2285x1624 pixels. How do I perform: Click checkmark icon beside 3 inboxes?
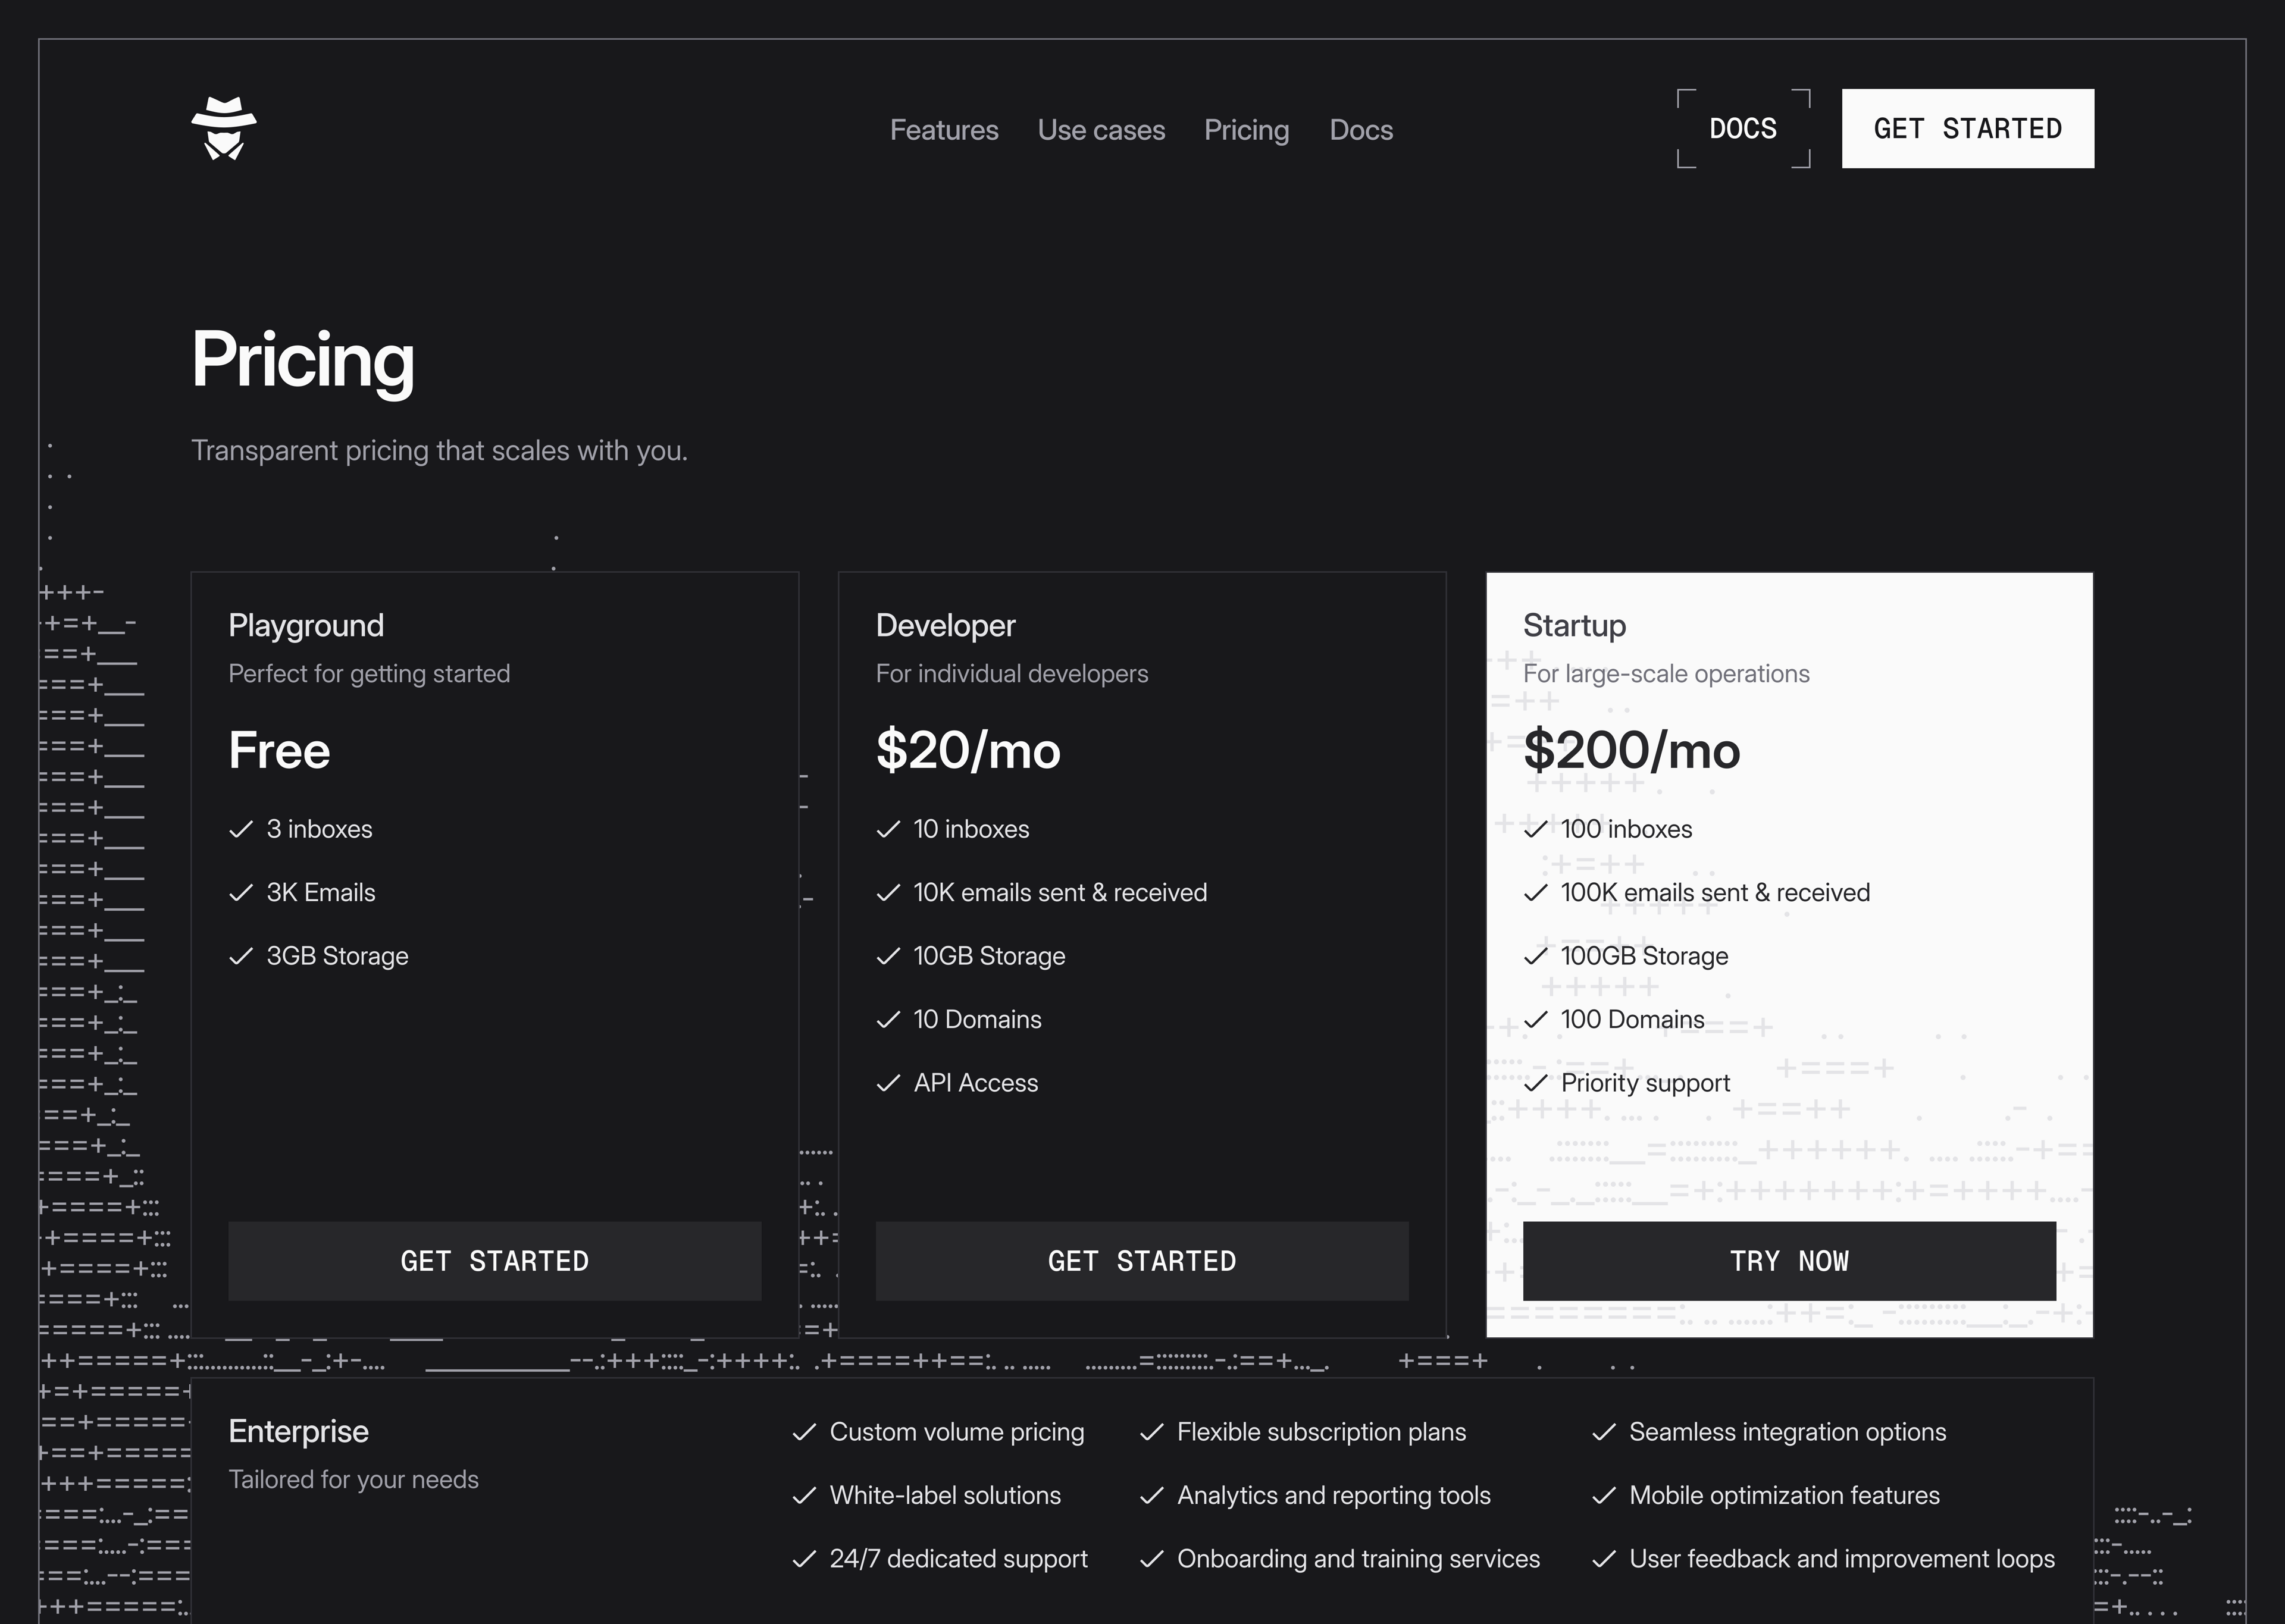pyautogui.click(x=241, y=829)
